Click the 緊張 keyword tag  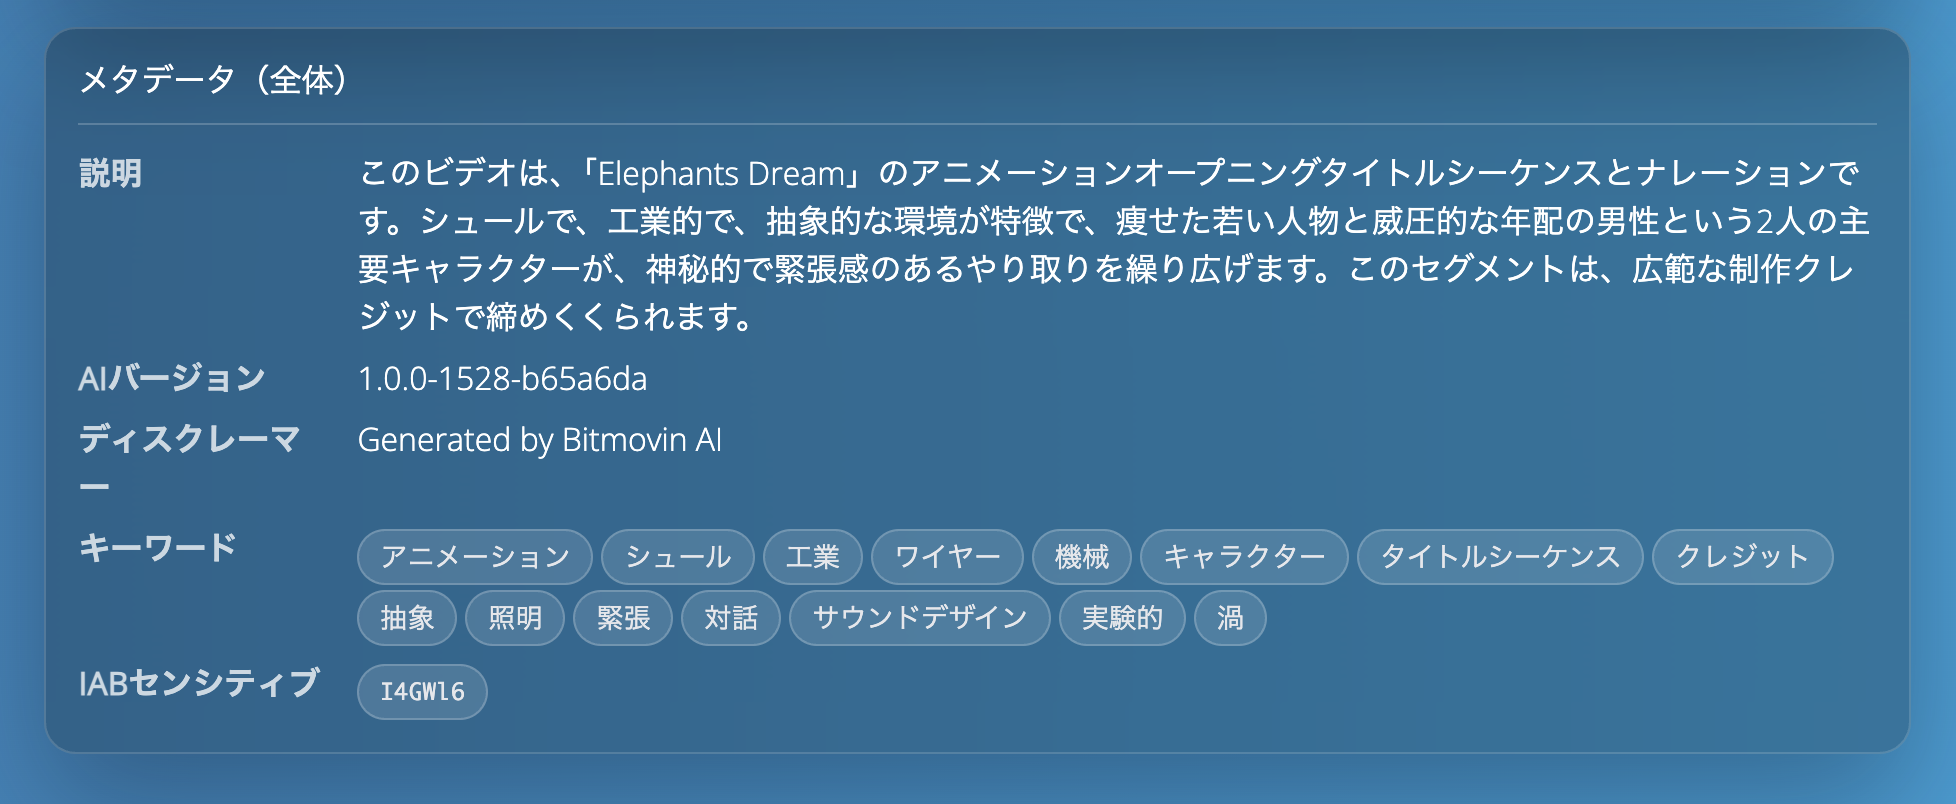click(623, 618)
